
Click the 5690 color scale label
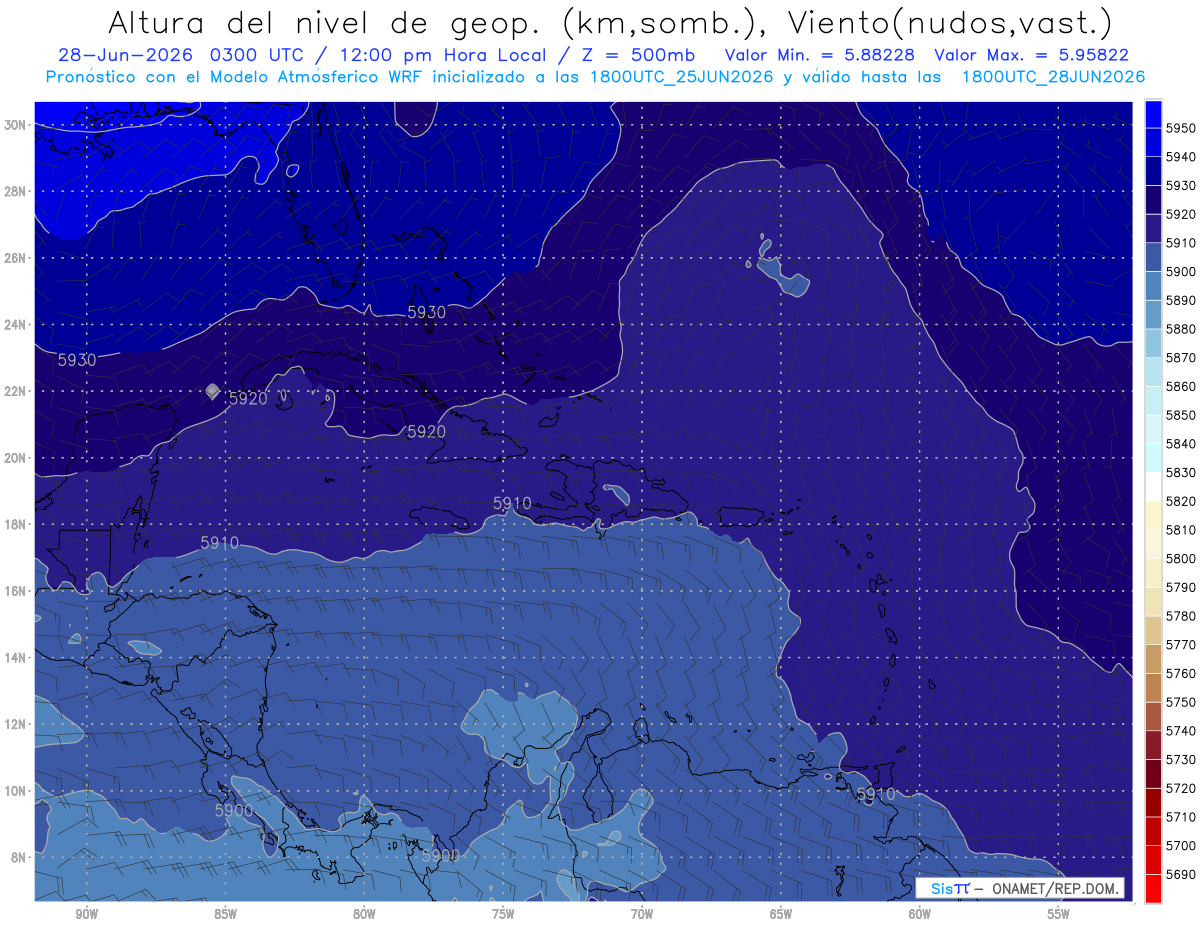[x=1181, y=874]
